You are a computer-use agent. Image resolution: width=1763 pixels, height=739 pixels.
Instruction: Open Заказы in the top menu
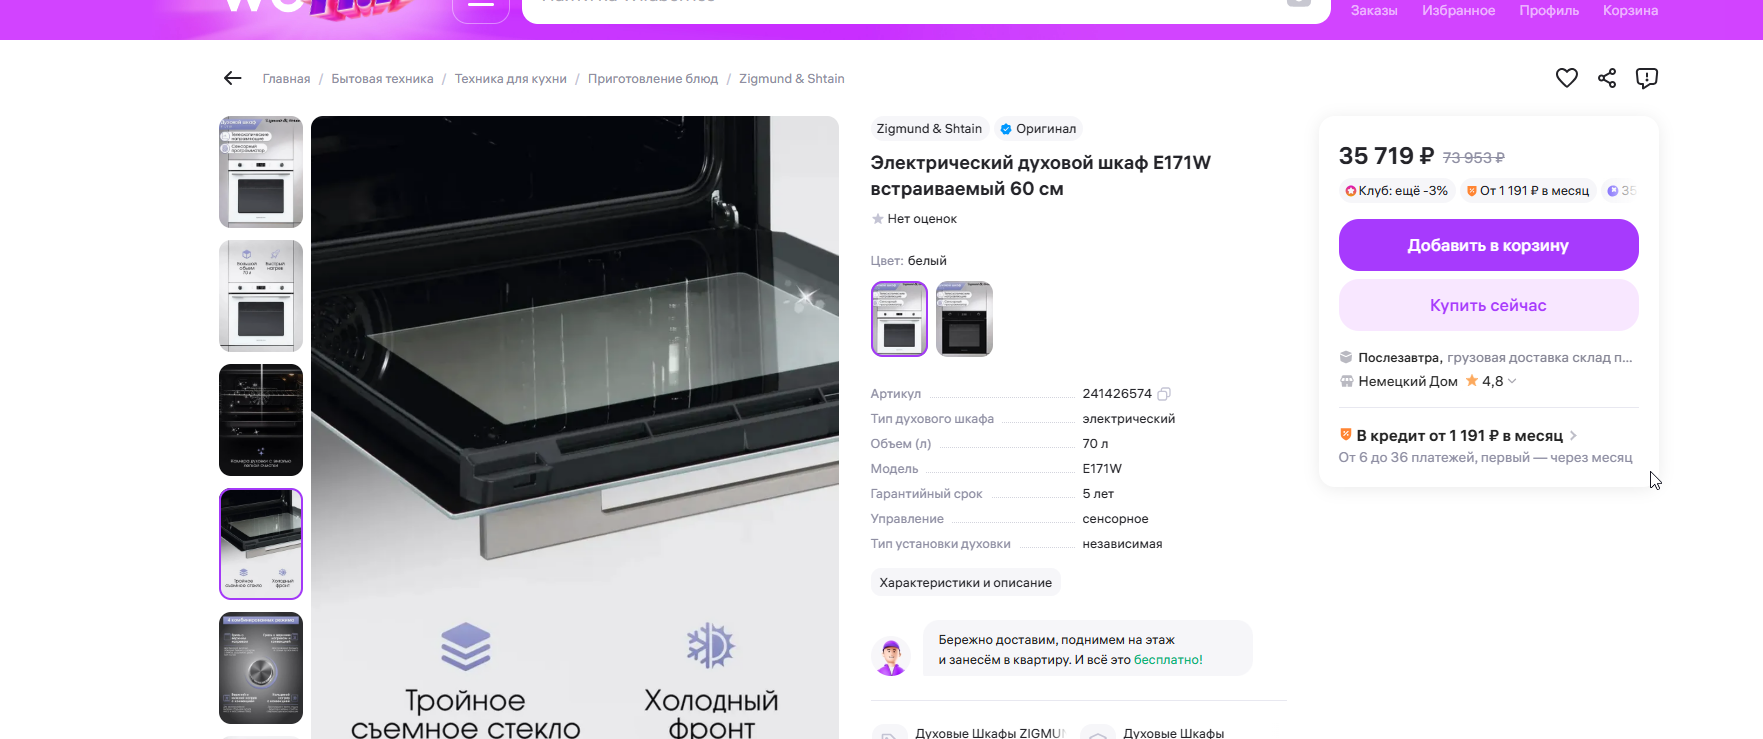click(x=1374, y=10)
